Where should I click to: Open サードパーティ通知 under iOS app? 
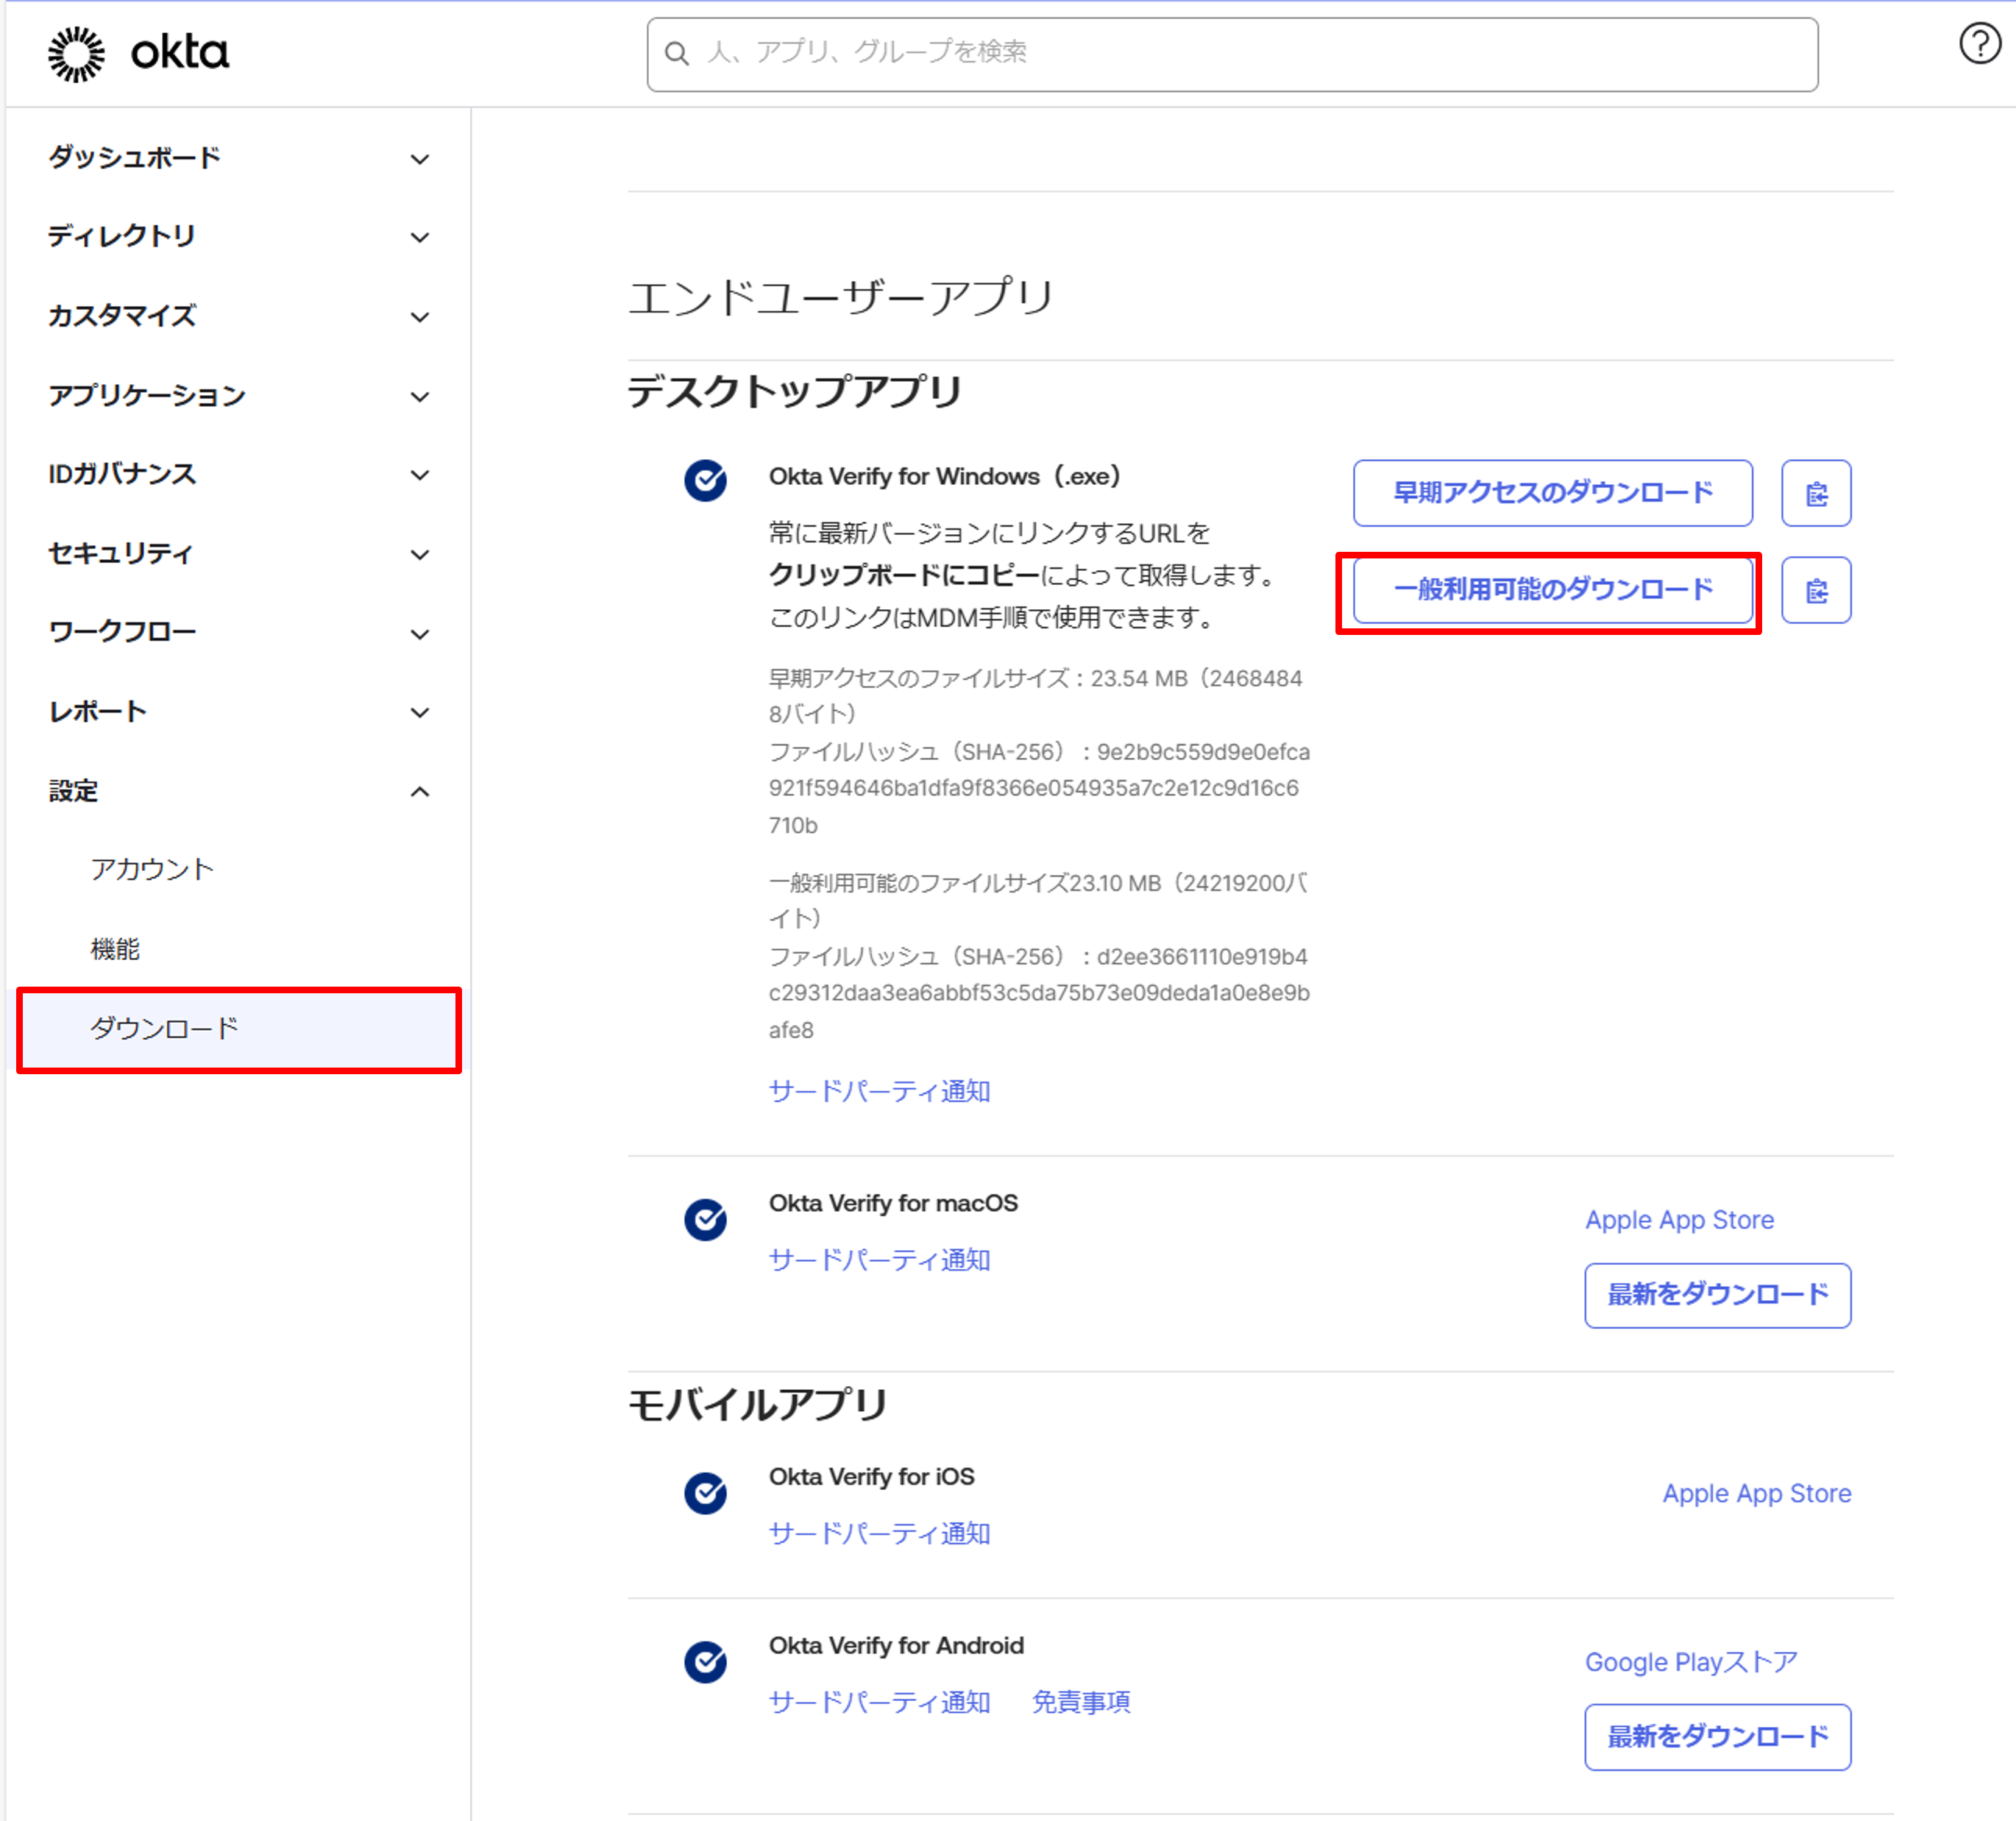(879, 1534)
